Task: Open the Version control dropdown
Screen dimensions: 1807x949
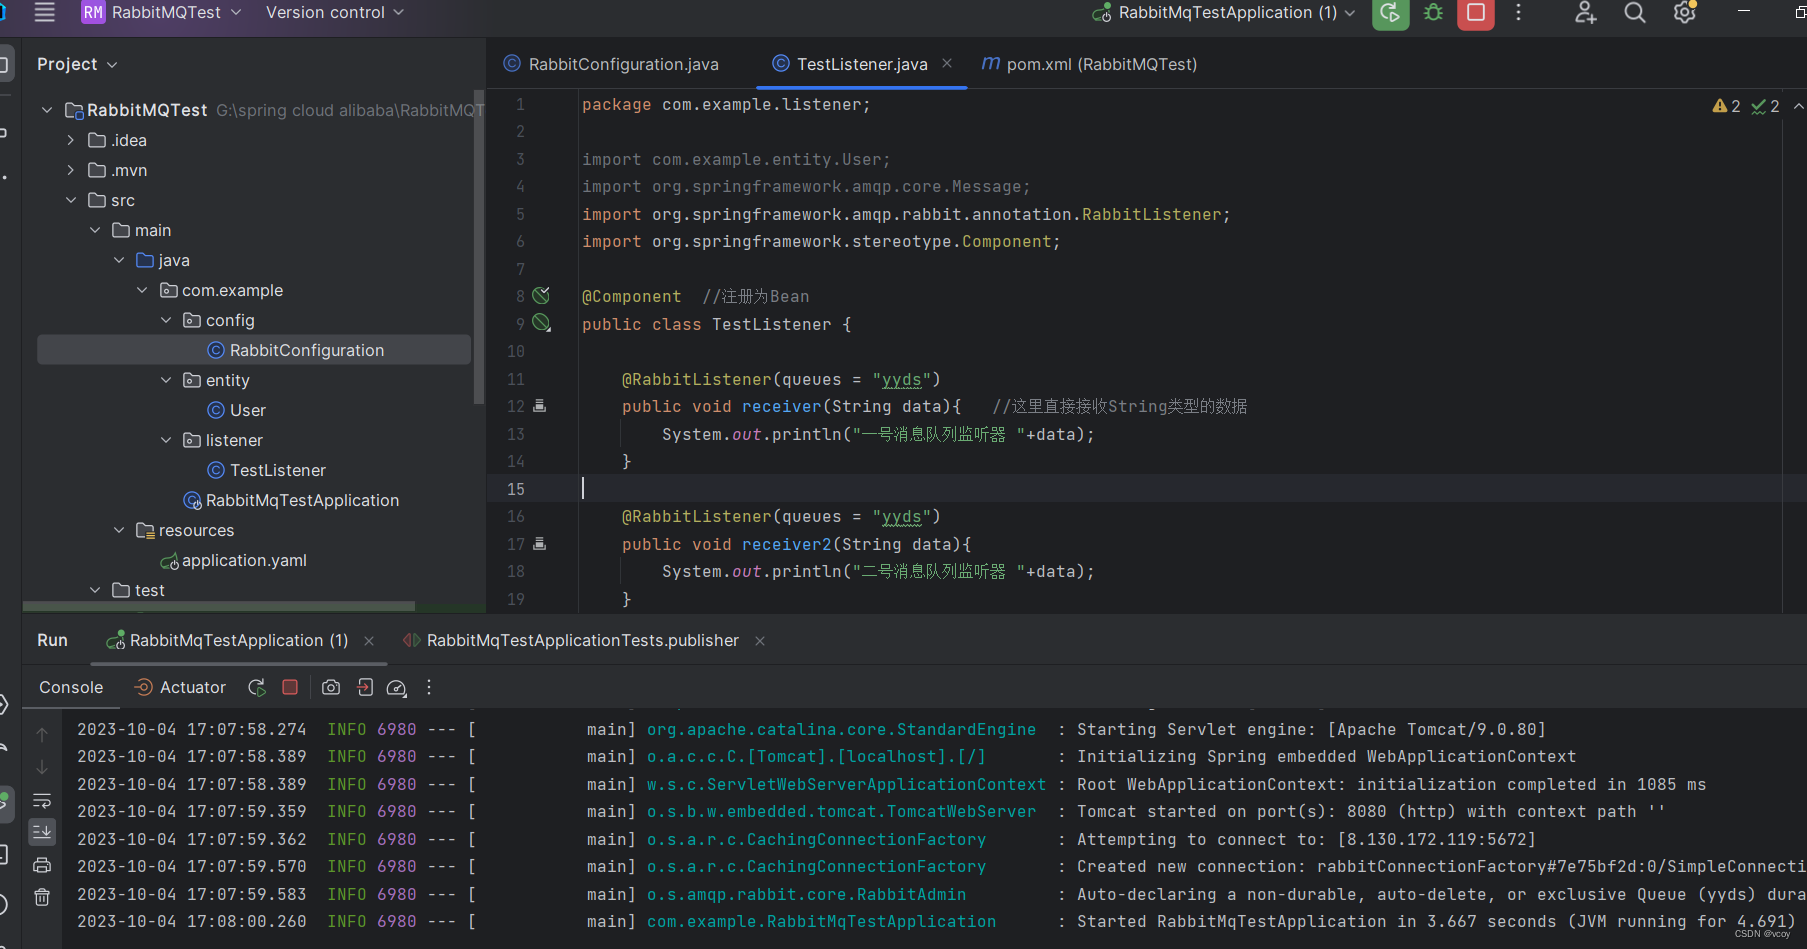Action: (x=335, y=12)
